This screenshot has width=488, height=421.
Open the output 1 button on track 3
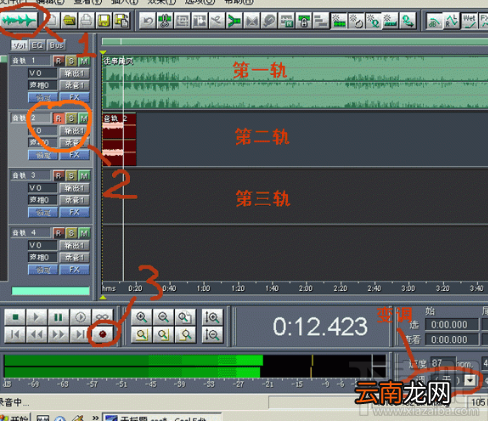(x=74, y=188)
